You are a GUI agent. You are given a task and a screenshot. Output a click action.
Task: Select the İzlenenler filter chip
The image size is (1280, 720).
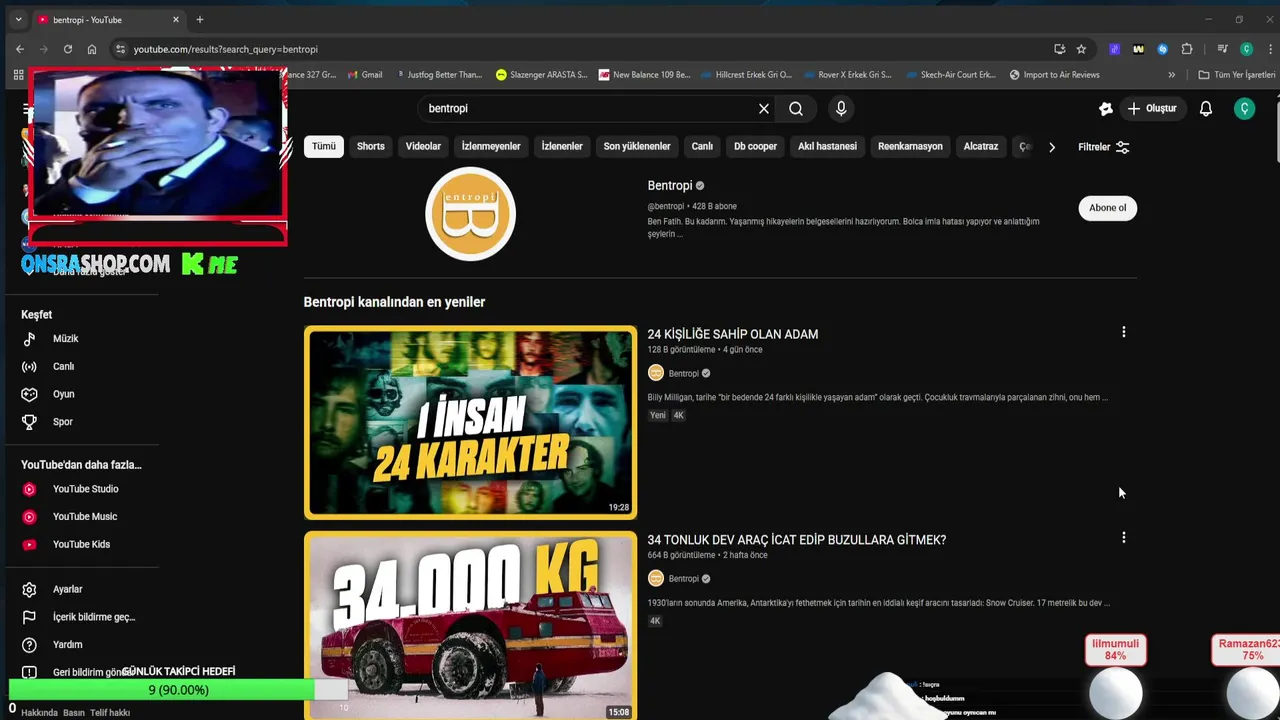point(562,146)
